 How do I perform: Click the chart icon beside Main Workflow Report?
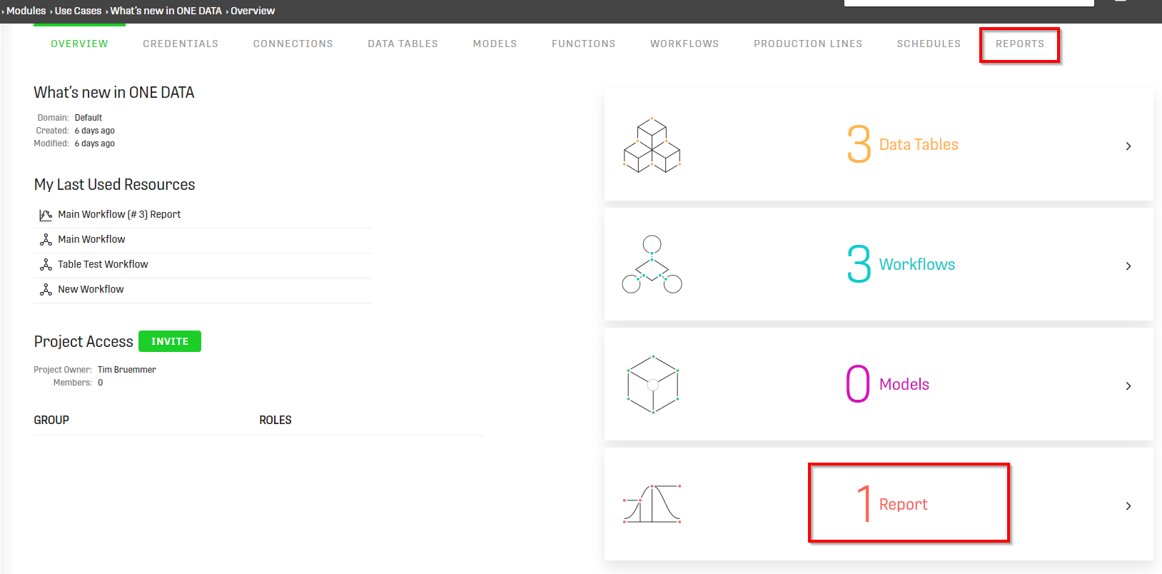coord(45,215)
